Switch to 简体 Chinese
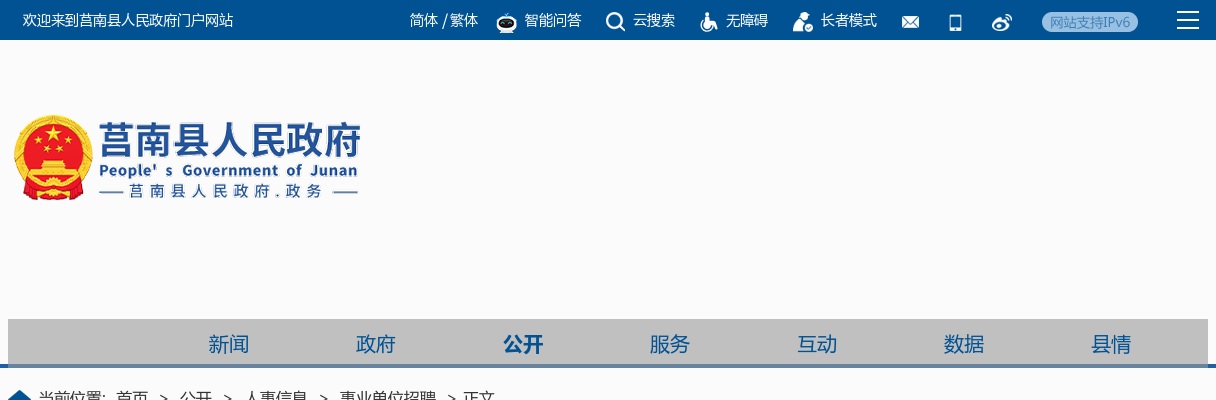This screenshot has width=1216, height=400. tap(424, 20)
